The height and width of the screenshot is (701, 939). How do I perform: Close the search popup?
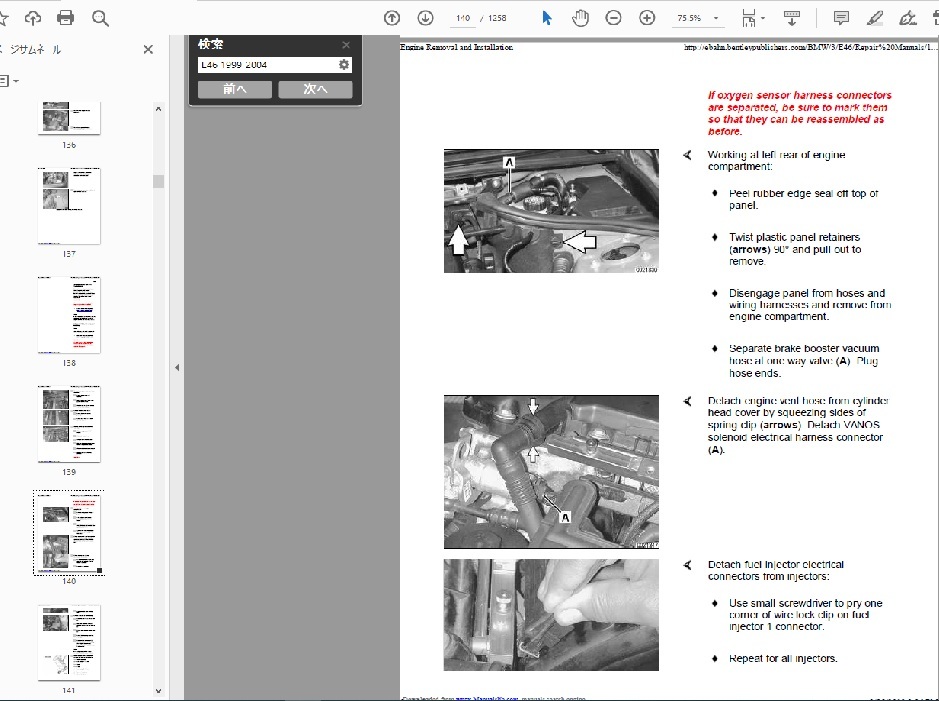346,45
